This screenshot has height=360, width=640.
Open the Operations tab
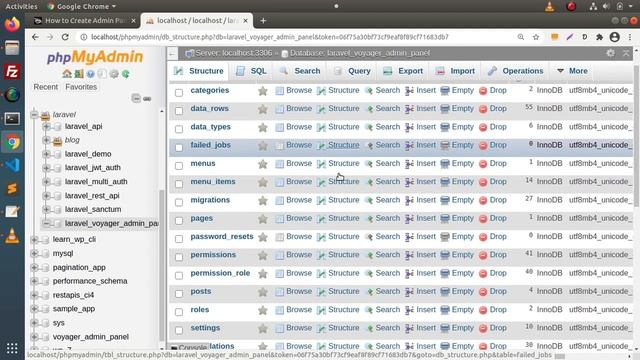(x=516, y=71)
